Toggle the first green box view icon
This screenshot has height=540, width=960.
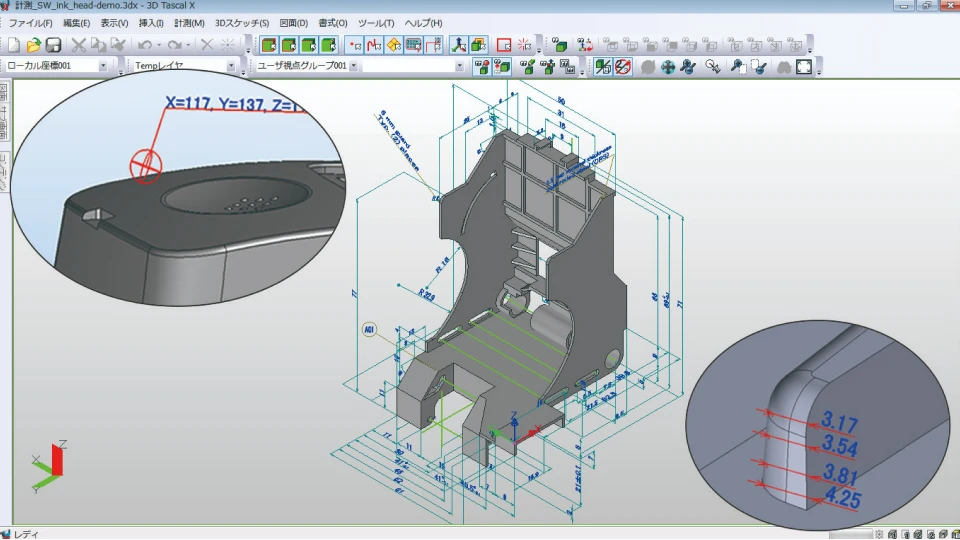(x=268, y=45)
